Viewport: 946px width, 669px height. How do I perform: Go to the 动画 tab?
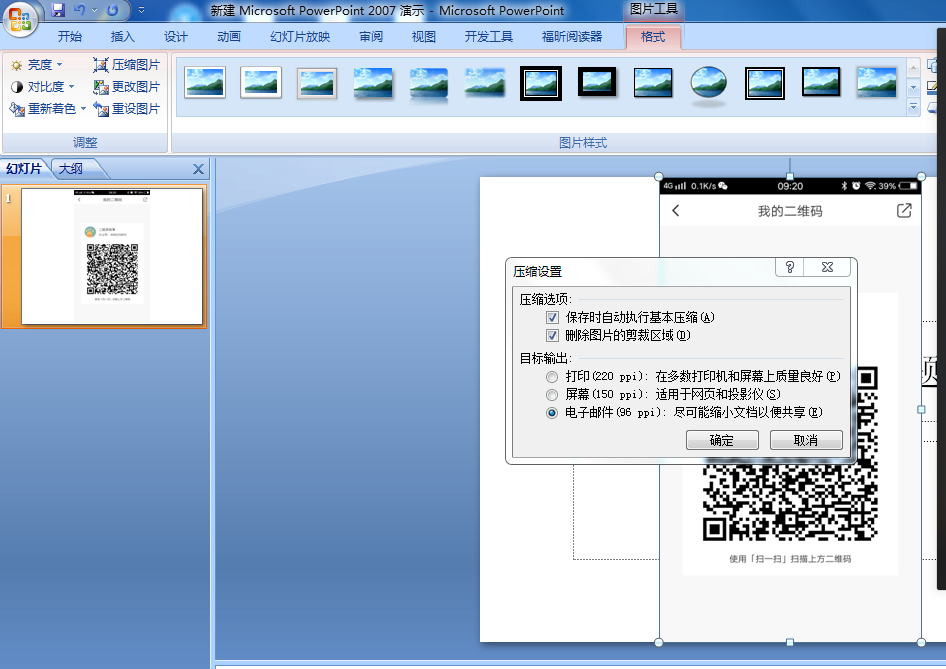click(229, 37)
